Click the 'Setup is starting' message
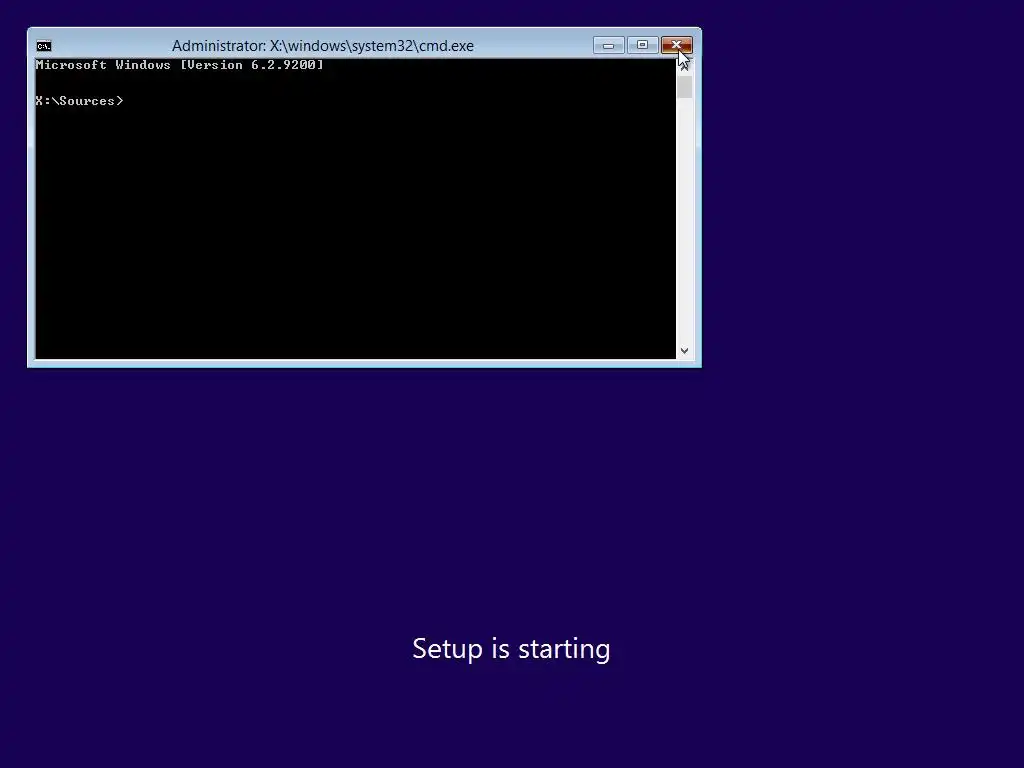 511,649
